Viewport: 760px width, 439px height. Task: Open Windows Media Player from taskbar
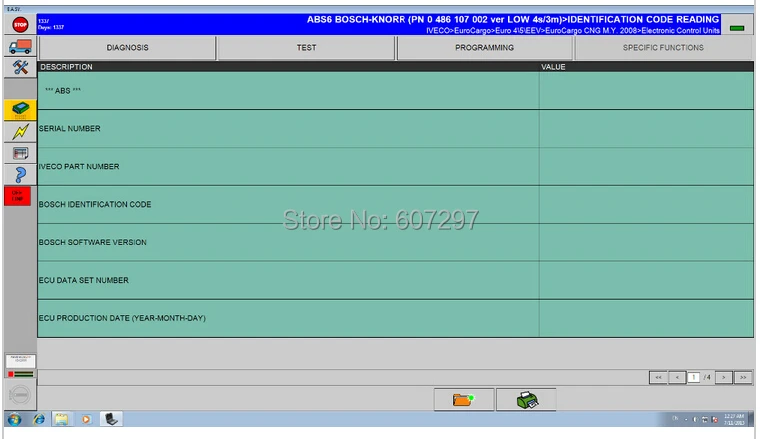tap(86, 419)
